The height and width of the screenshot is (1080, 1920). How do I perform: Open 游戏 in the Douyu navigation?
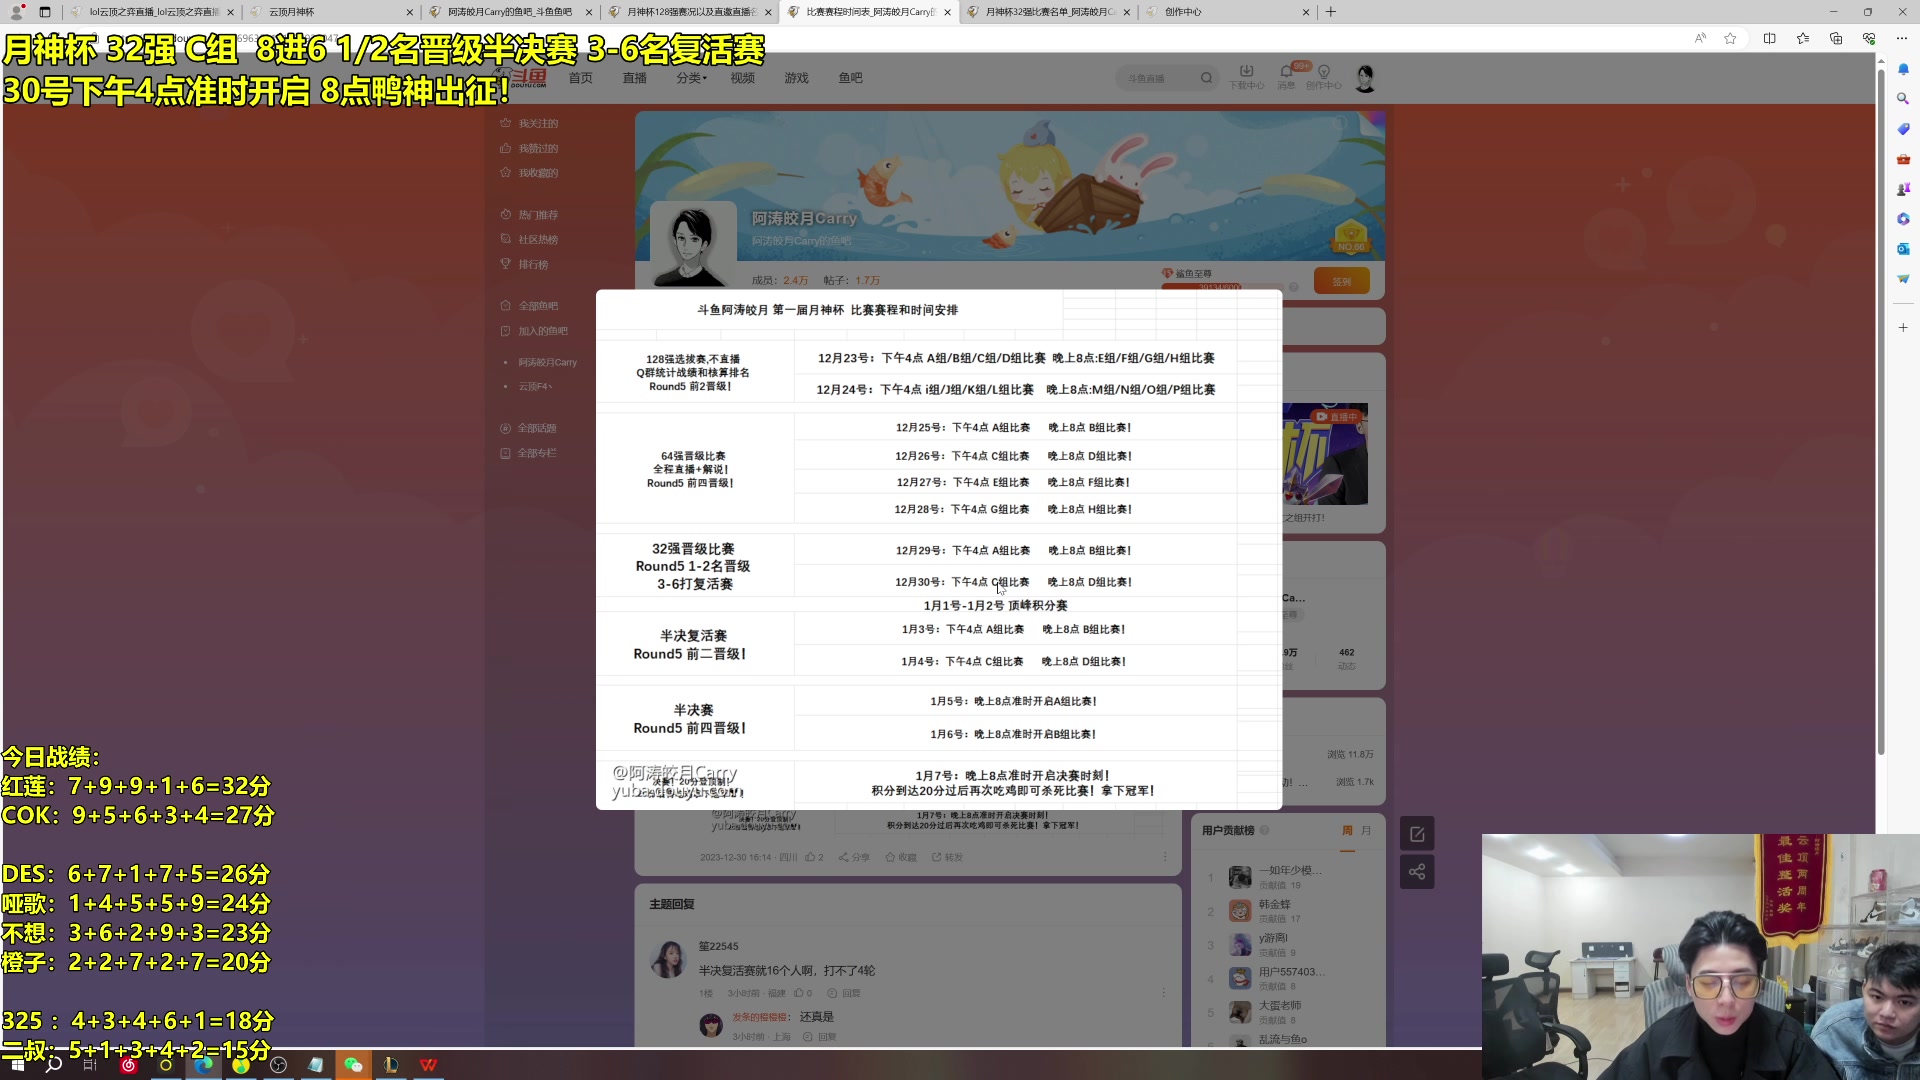click(x=797, y=78)
